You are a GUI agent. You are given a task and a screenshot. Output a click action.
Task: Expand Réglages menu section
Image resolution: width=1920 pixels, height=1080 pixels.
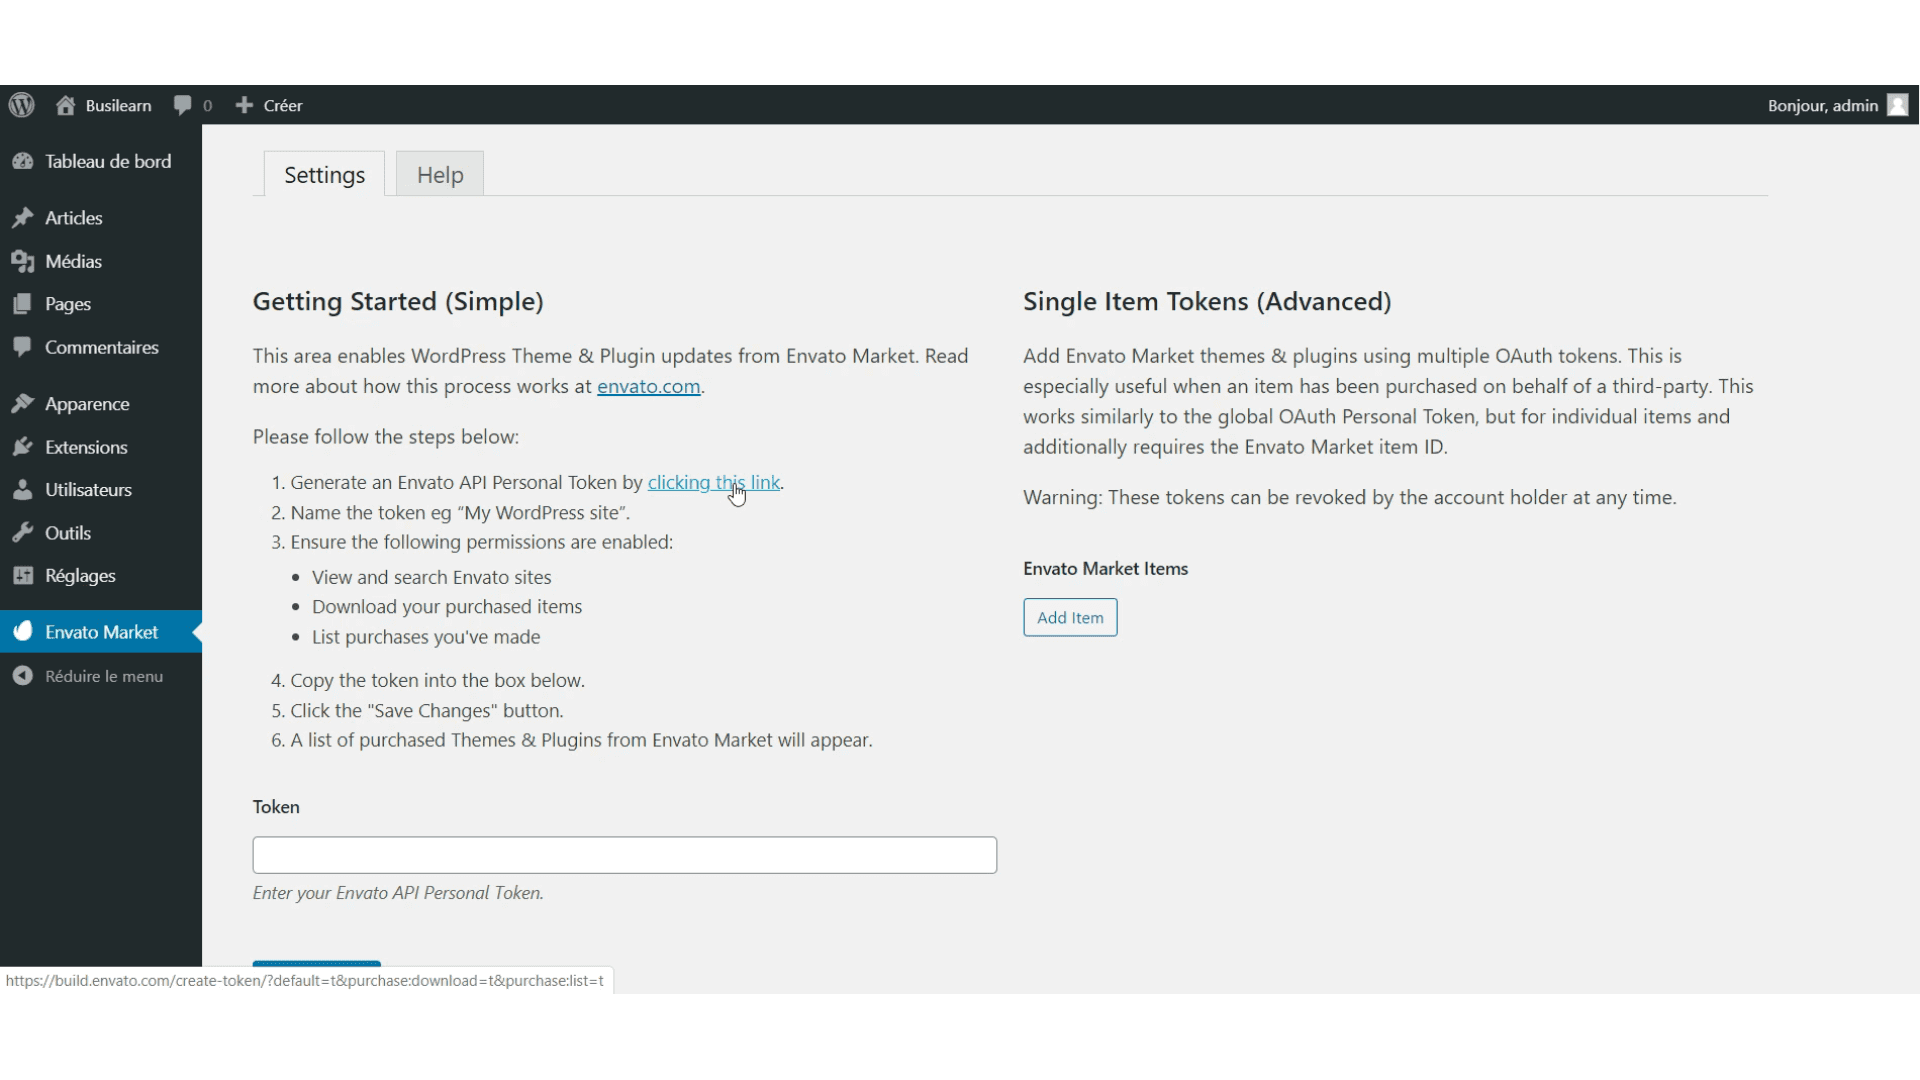pos(80,575)
